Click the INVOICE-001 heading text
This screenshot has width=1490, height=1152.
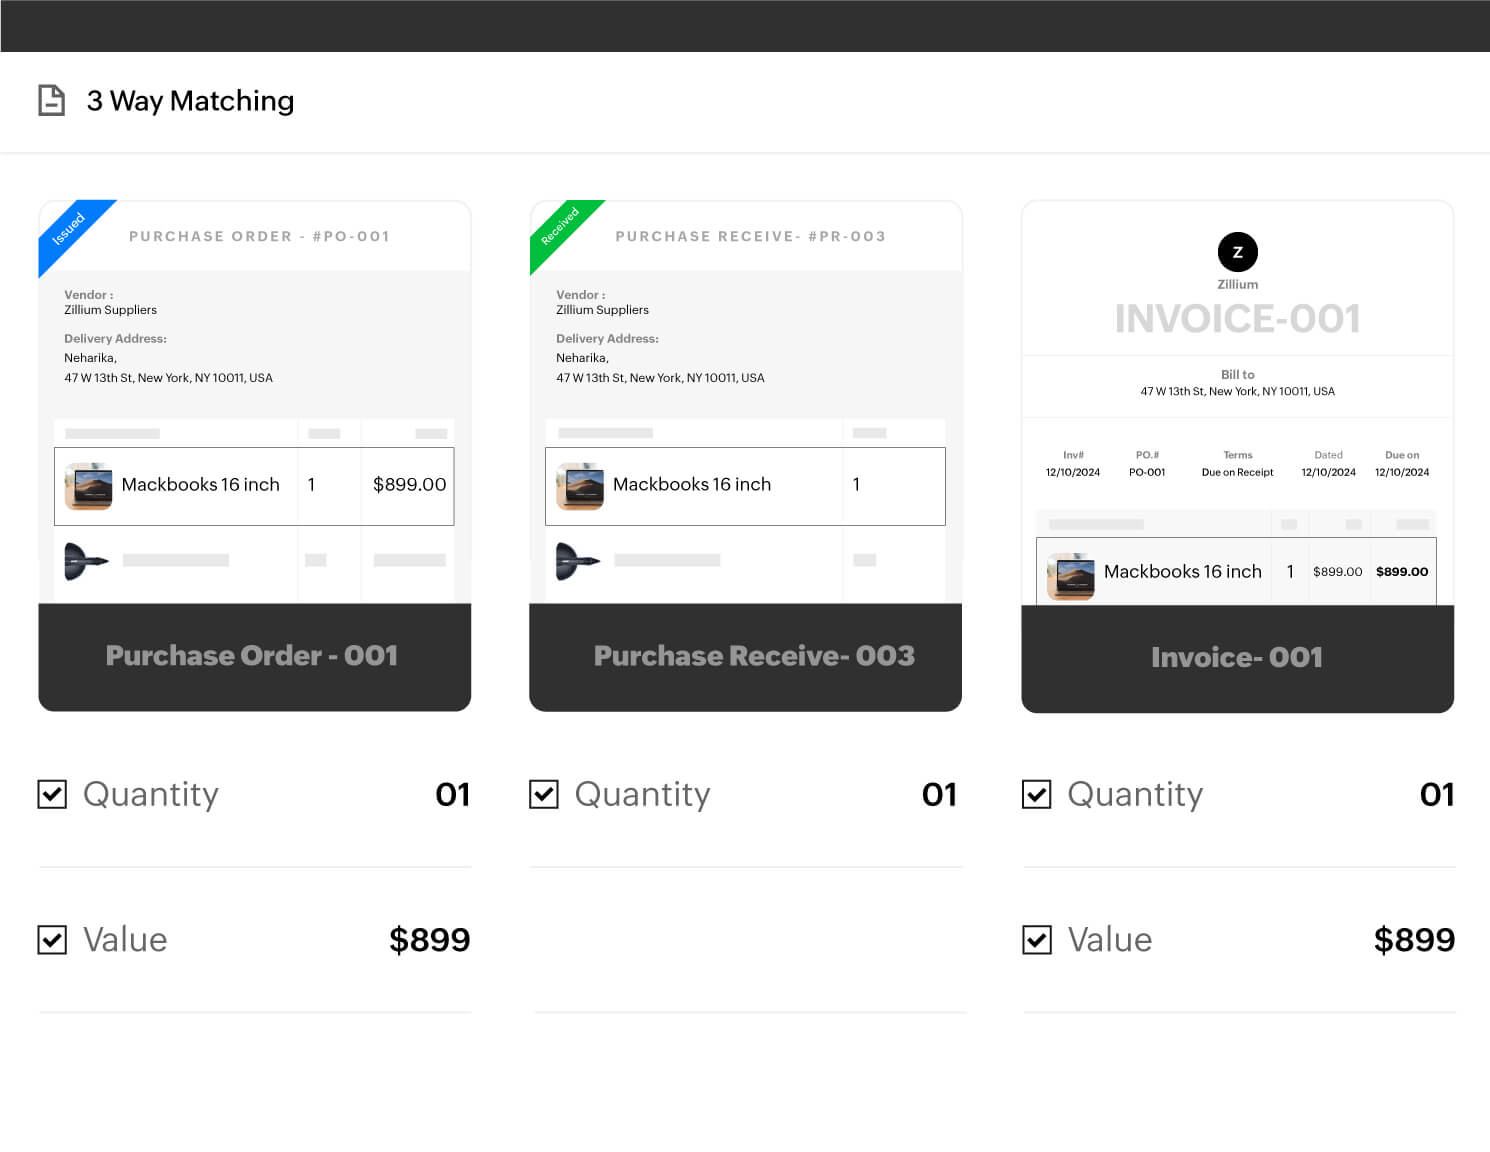pyautogui.click(x=1237, y=319)
